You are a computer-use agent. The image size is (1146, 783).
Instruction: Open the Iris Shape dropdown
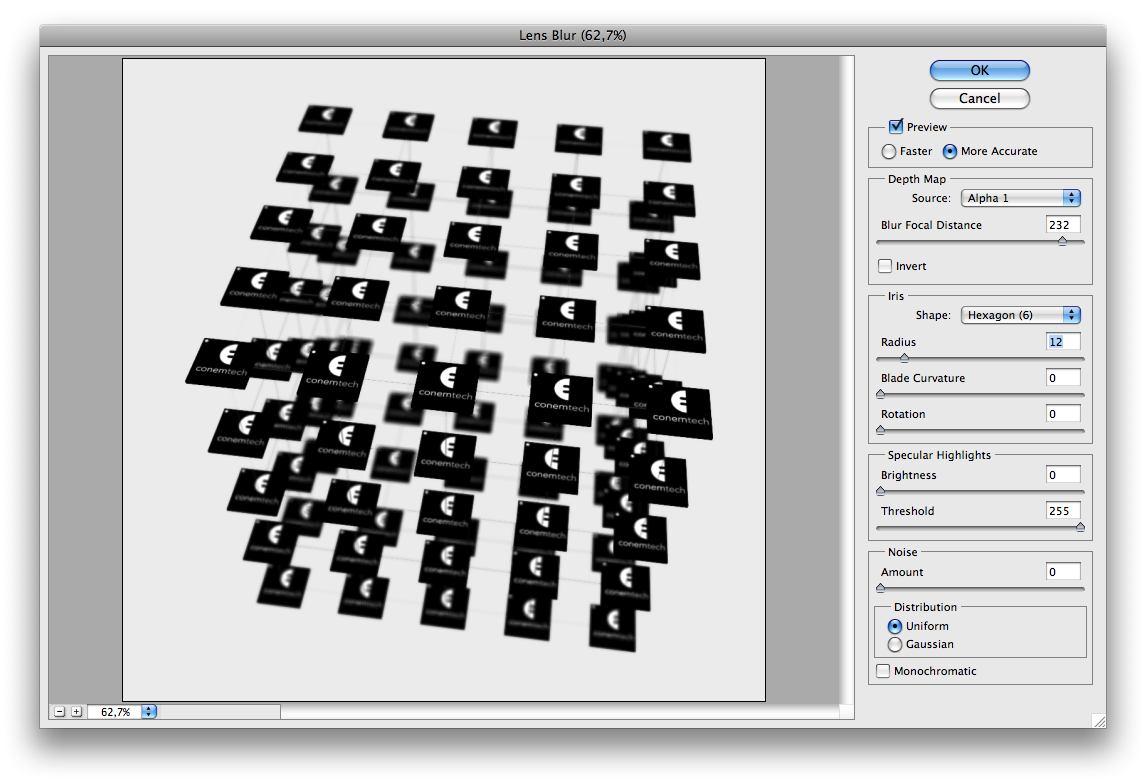[1020, 315]
